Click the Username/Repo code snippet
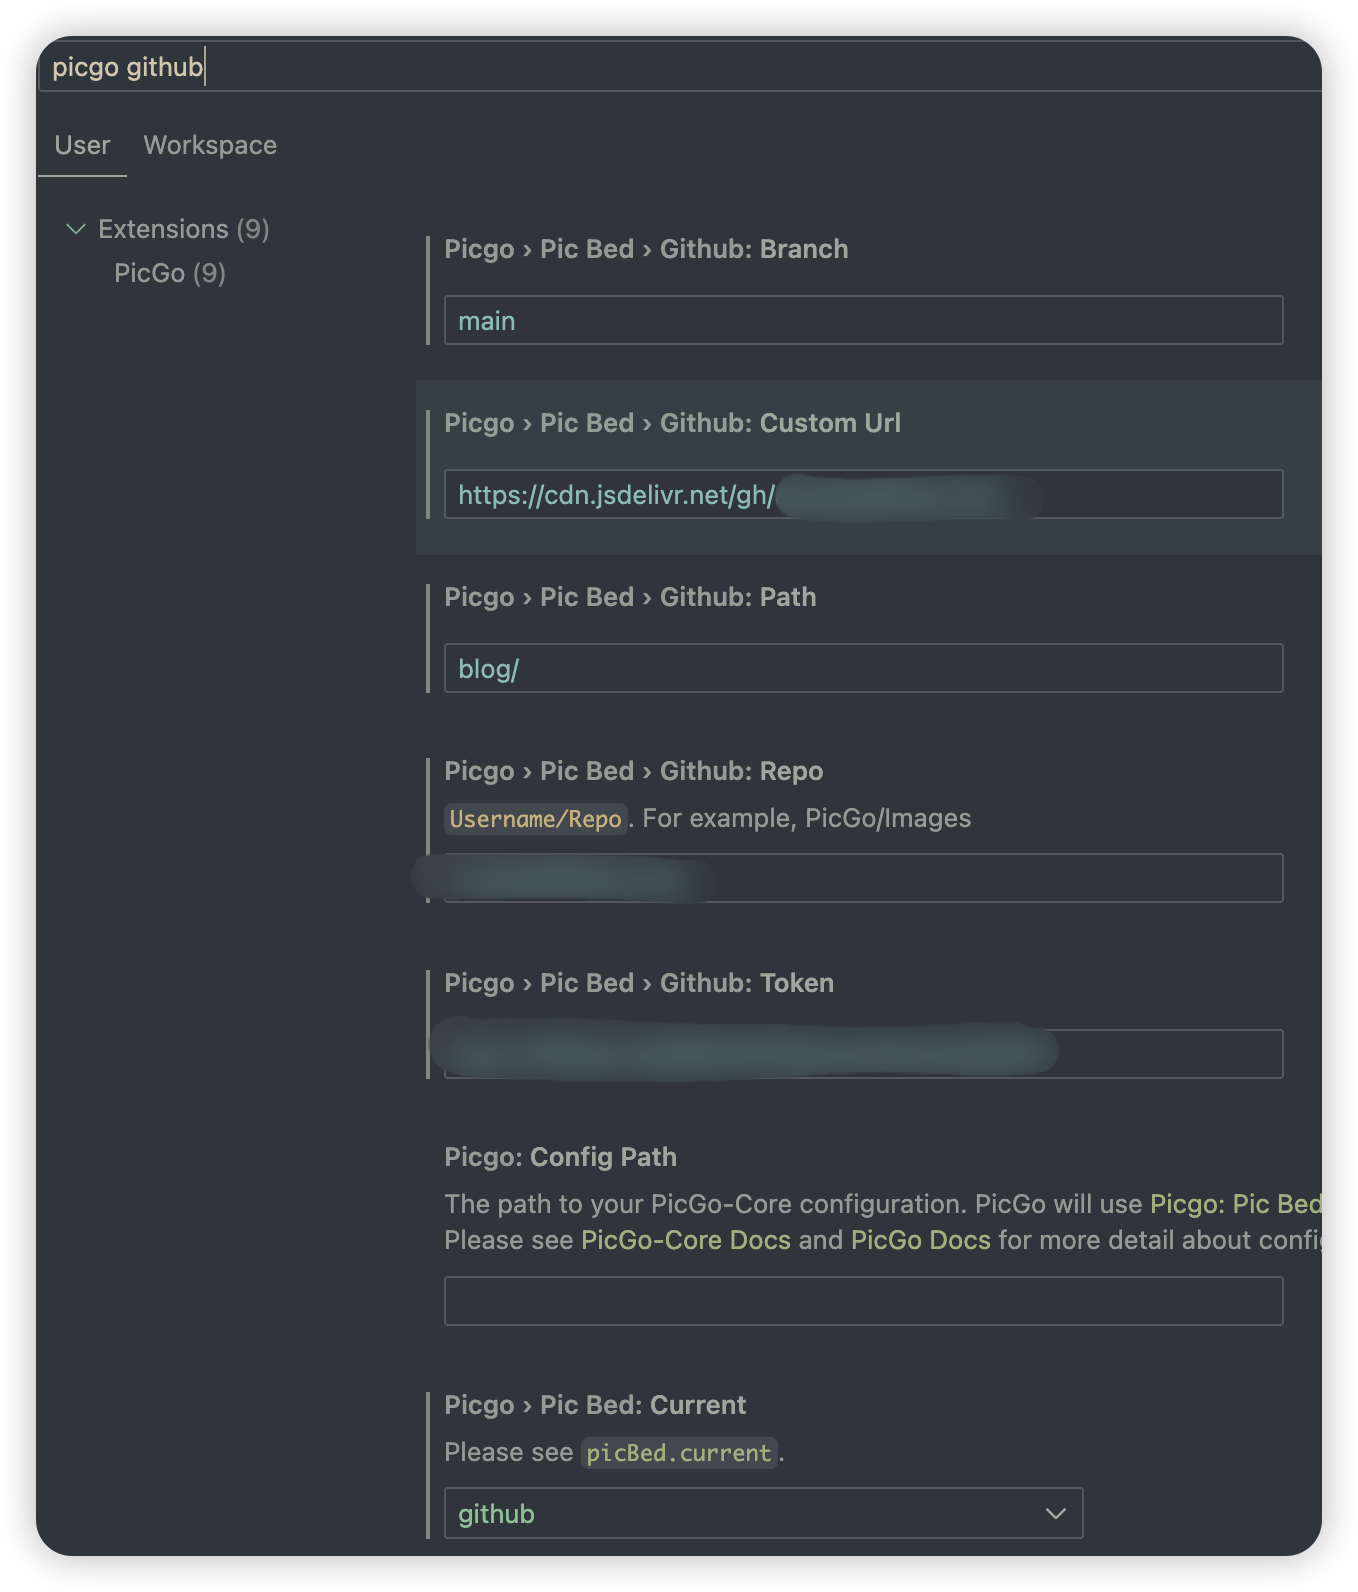 (536, 817)
